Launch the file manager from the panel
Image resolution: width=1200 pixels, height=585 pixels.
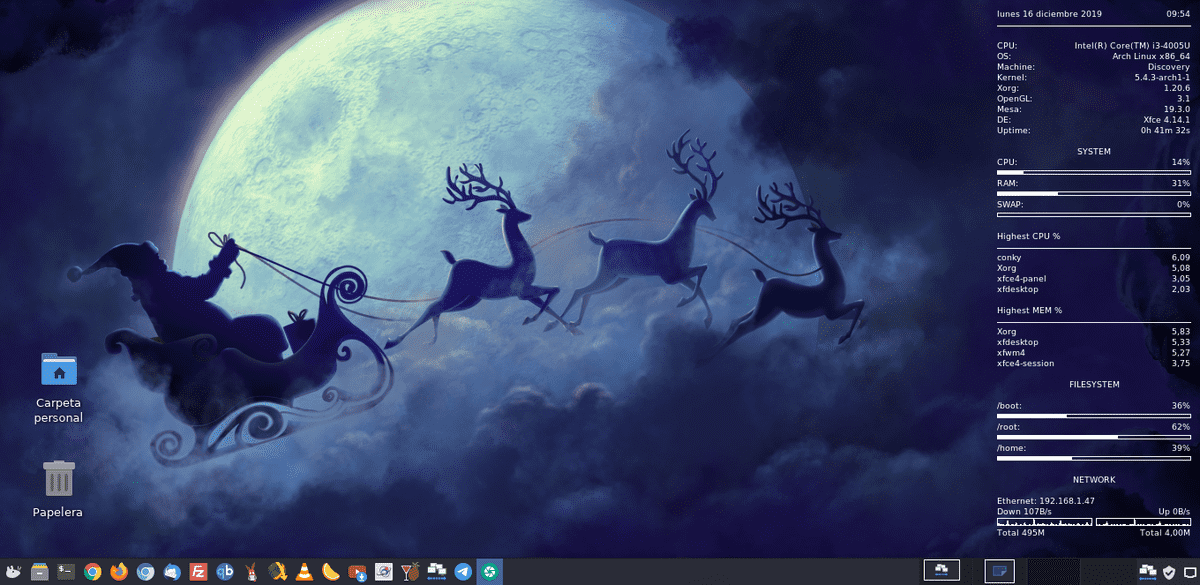point(40,572)
